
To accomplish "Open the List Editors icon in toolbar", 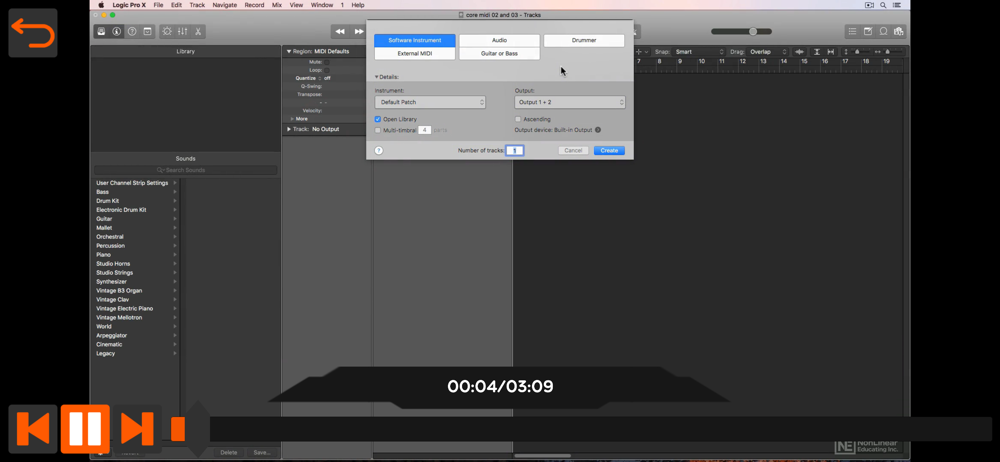I will (852, 32).
